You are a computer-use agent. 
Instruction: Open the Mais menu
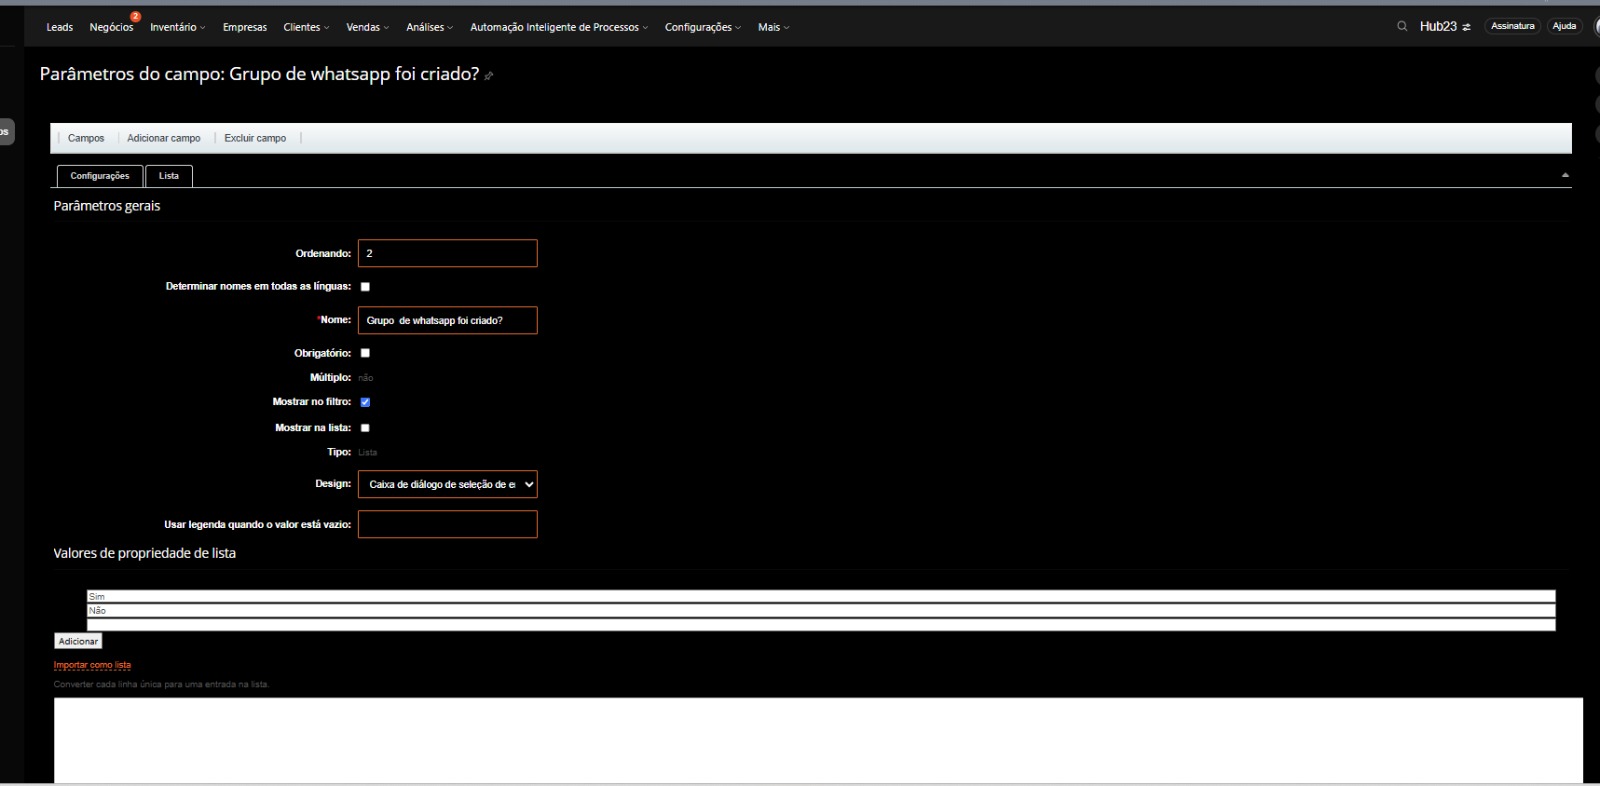(x=772, y=27)
